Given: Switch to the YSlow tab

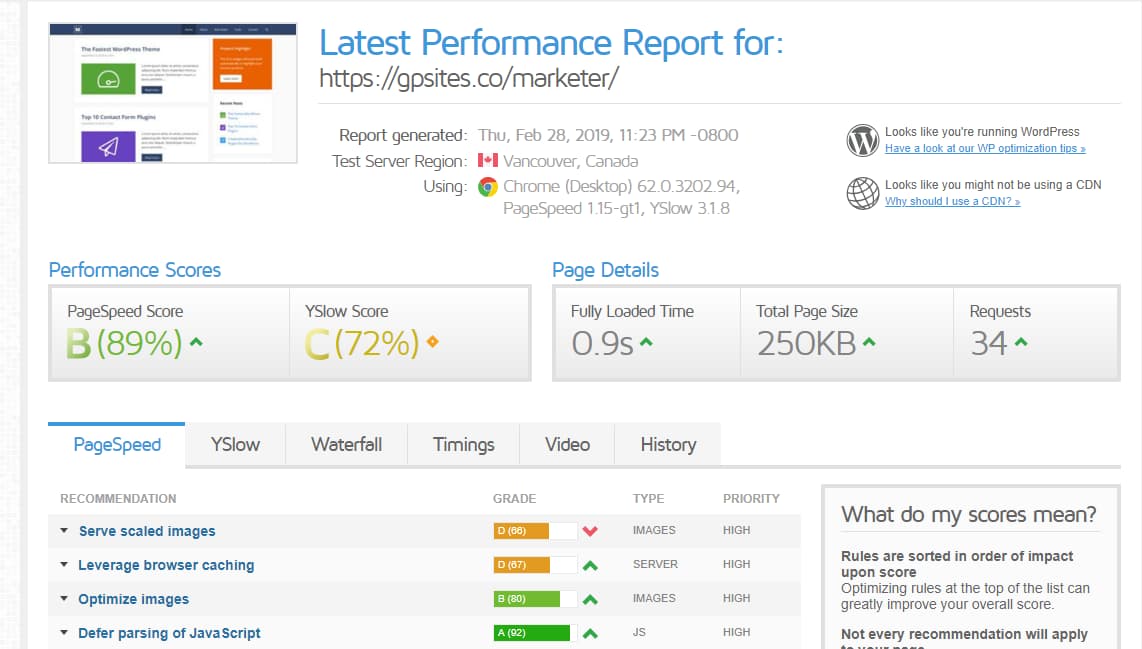Looking at the screenshot, I should (x=234, y=444).
